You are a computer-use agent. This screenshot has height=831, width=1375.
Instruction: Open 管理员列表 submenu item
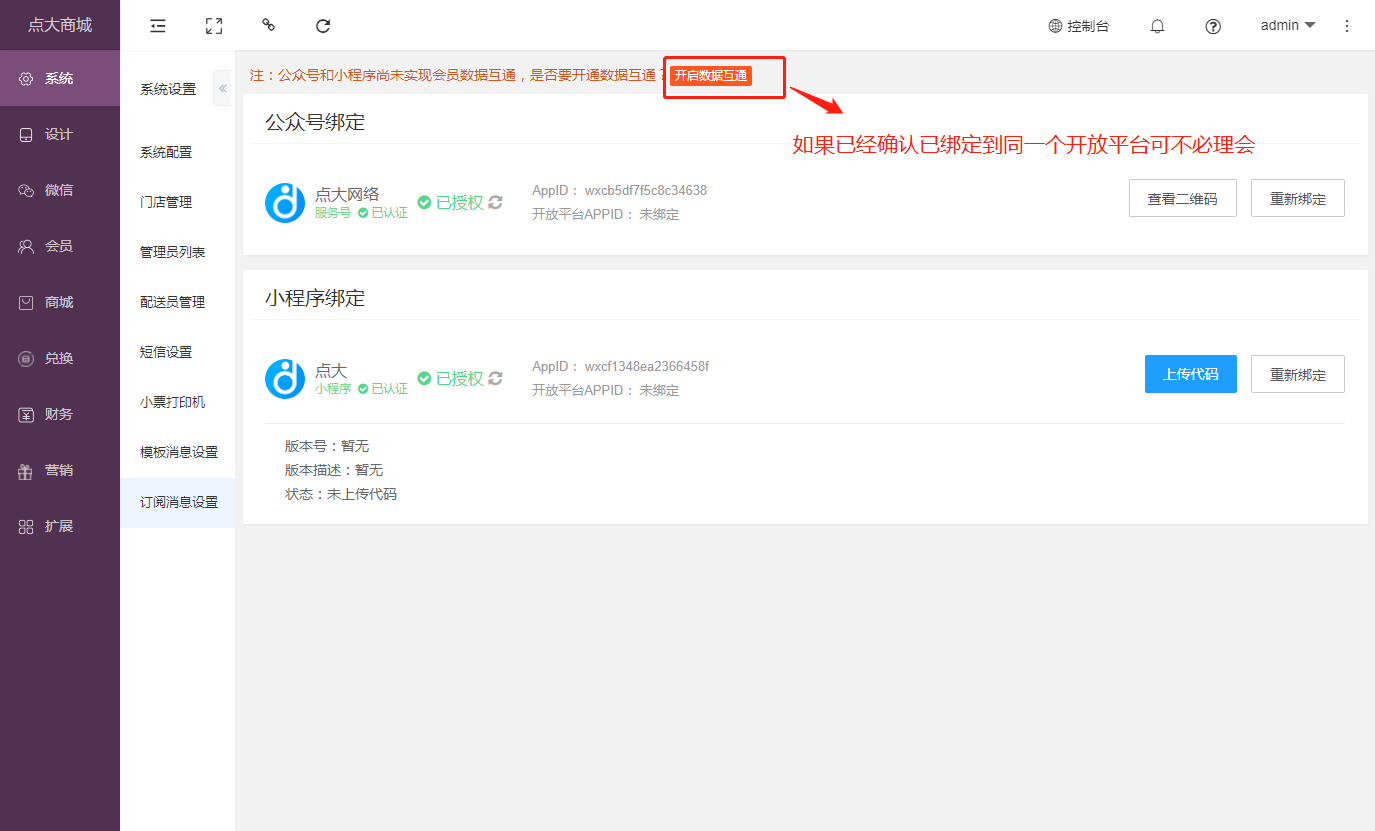(178, 252)
